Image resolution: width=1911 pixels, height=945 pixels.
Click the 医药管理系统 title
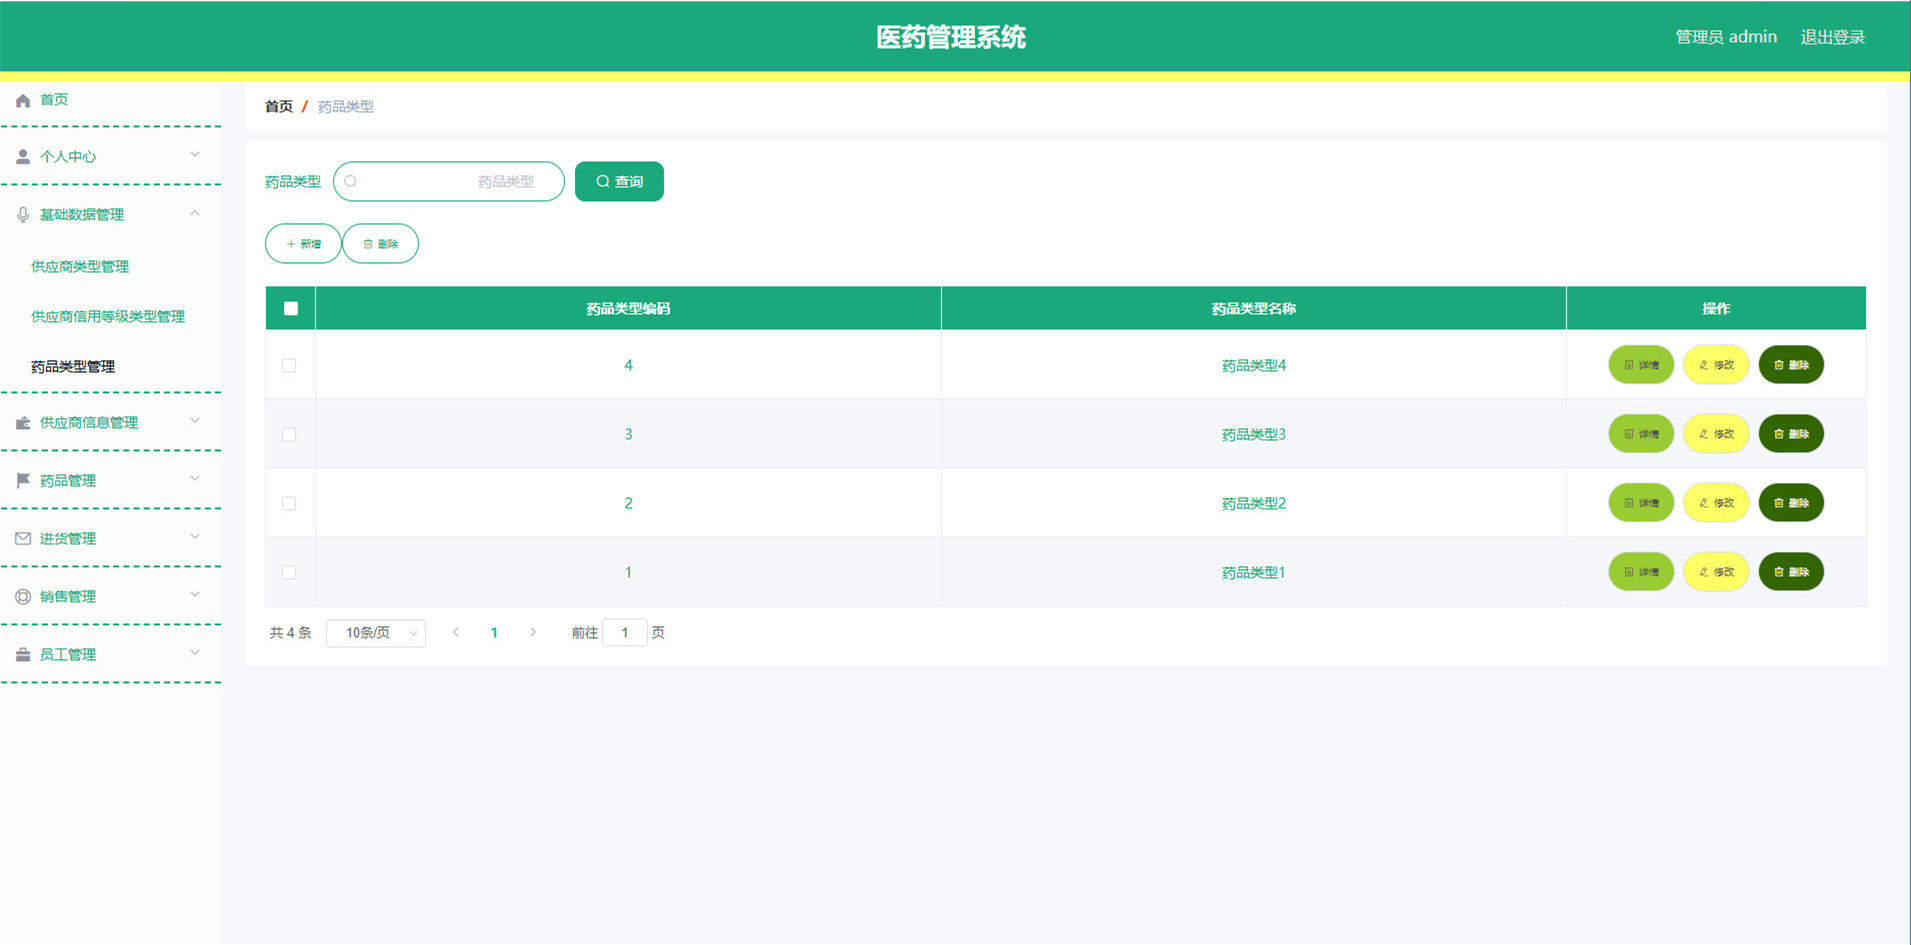coord(951,37)
